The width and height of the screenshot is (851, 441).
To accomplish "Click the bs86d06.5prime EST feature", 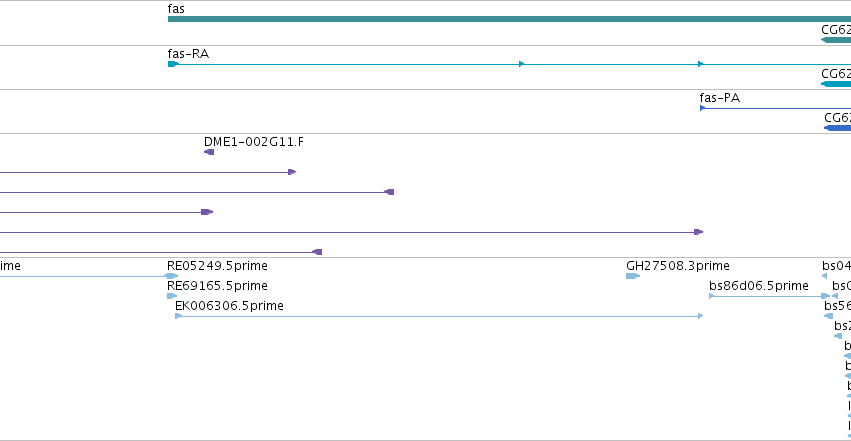I will coord(769,296).
